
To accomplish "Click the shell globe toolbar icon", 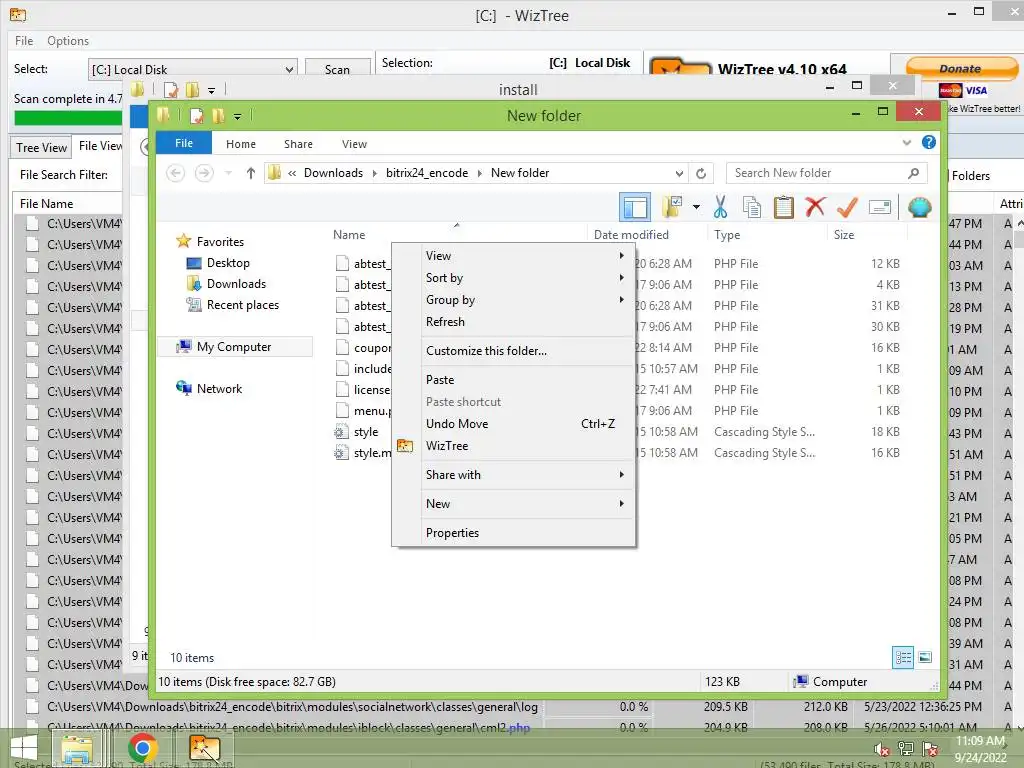I will 919,207.
